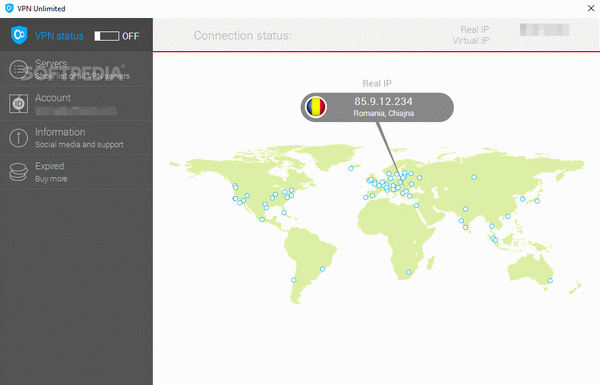This screenshot has width=600, height=385.
Task: Select the Russia Siberia server marker
Action: coord(474,177)
